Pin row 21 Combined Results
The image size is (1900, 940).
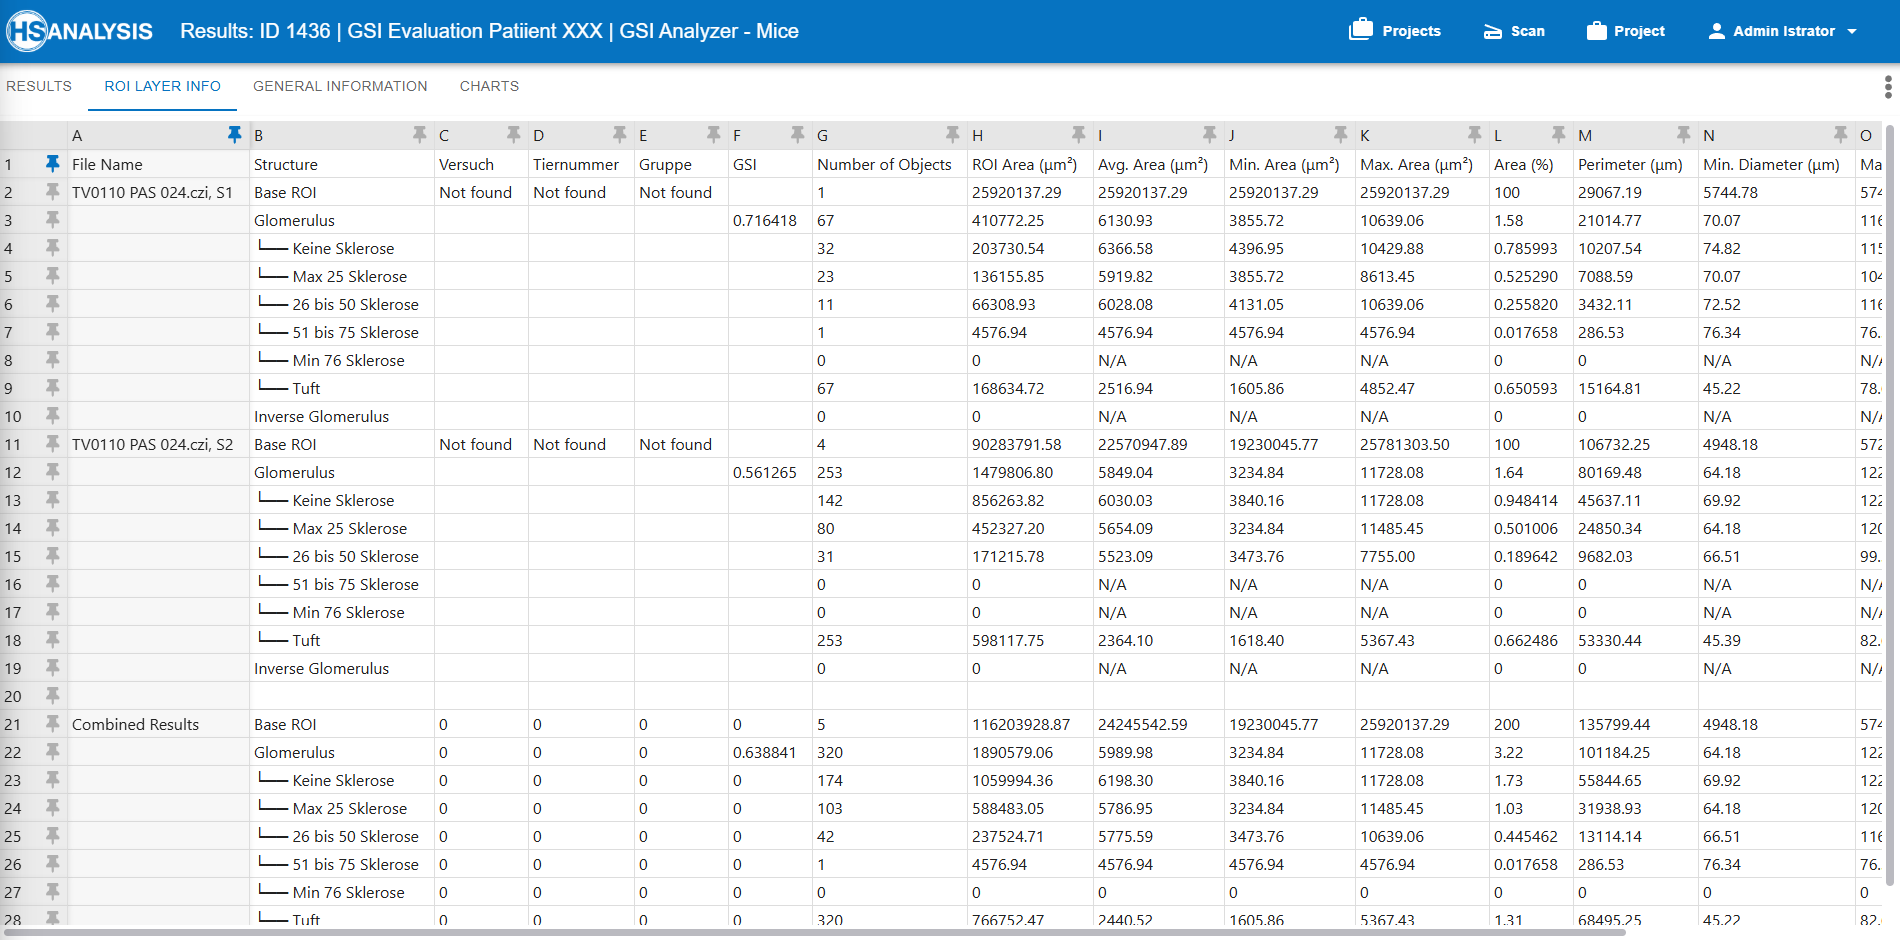point(52,723)
